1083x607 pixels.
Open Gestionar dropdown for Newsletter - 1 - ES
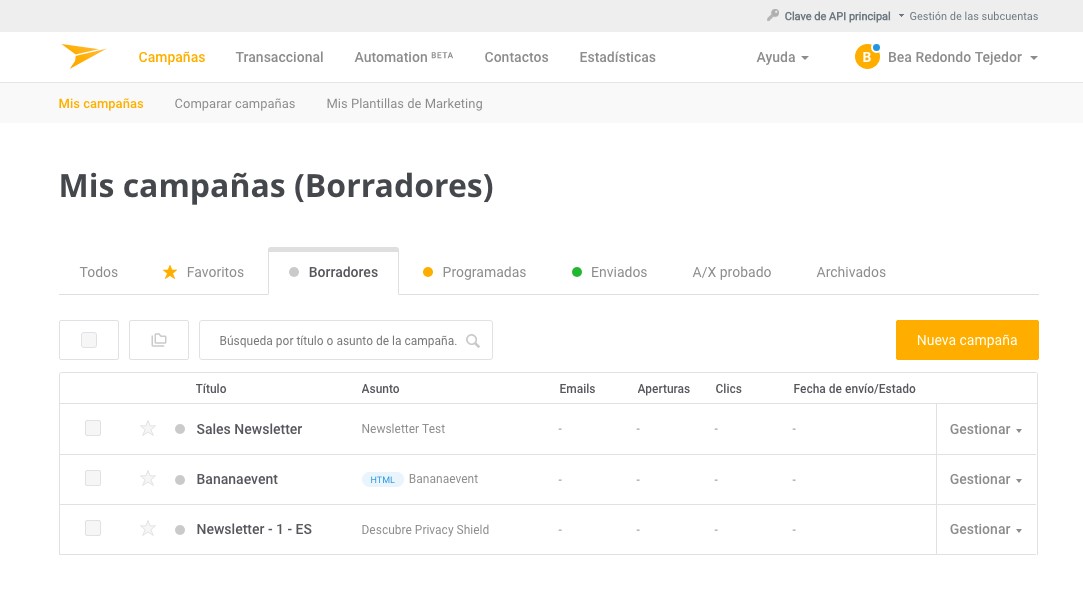pyautogui.click(x=985, y=529)
